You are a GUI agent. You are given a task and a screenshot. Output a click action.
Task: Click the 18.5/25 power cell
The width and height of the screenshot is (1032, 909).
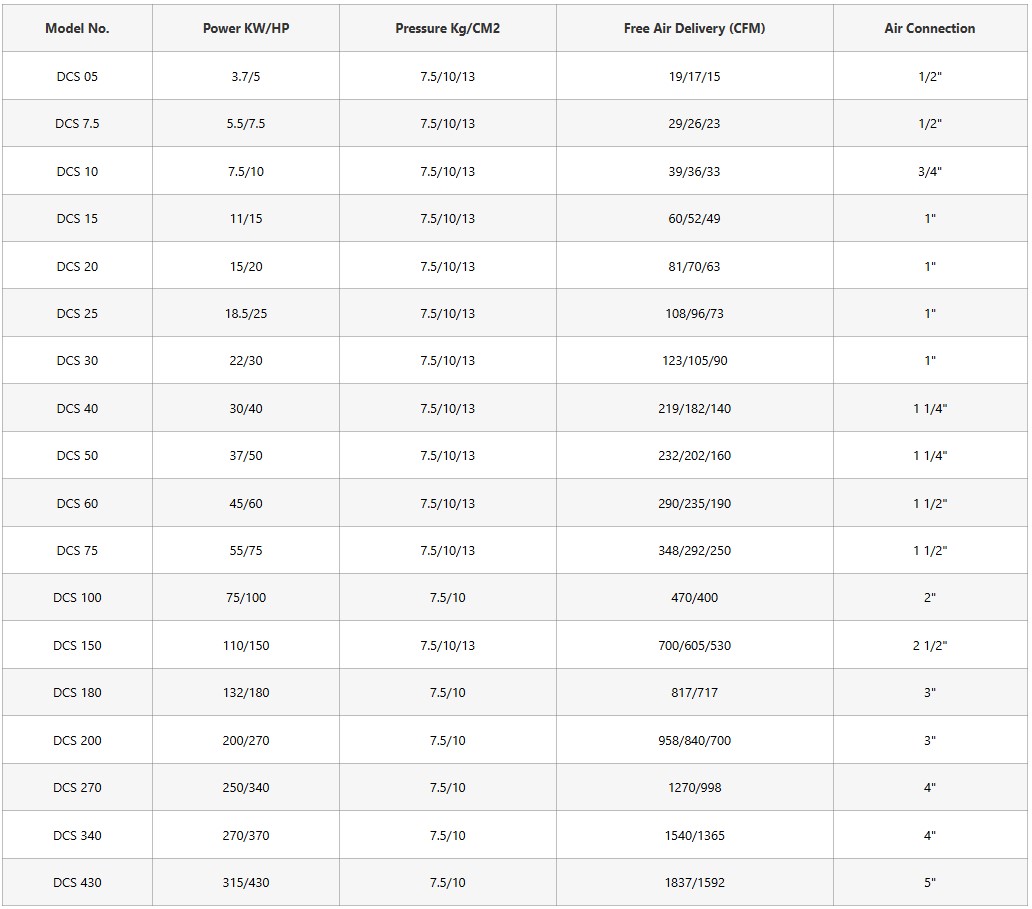click(245, 313)
